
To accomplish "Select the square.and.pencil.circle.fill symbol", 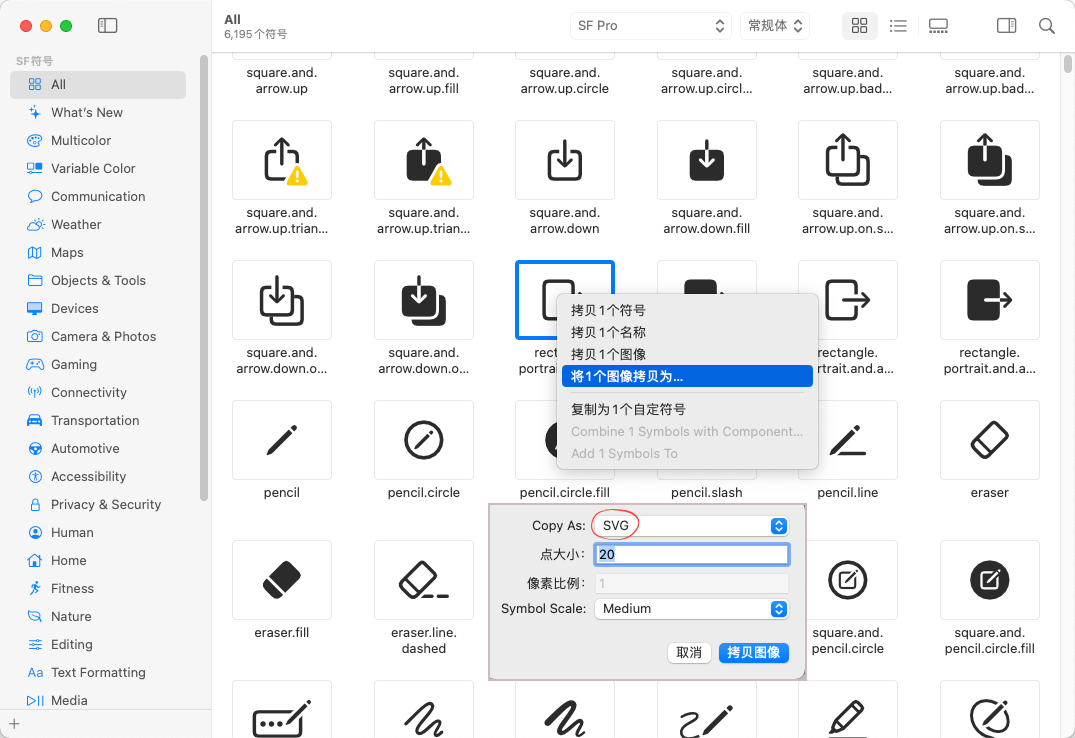I will [x=989, y=580].
